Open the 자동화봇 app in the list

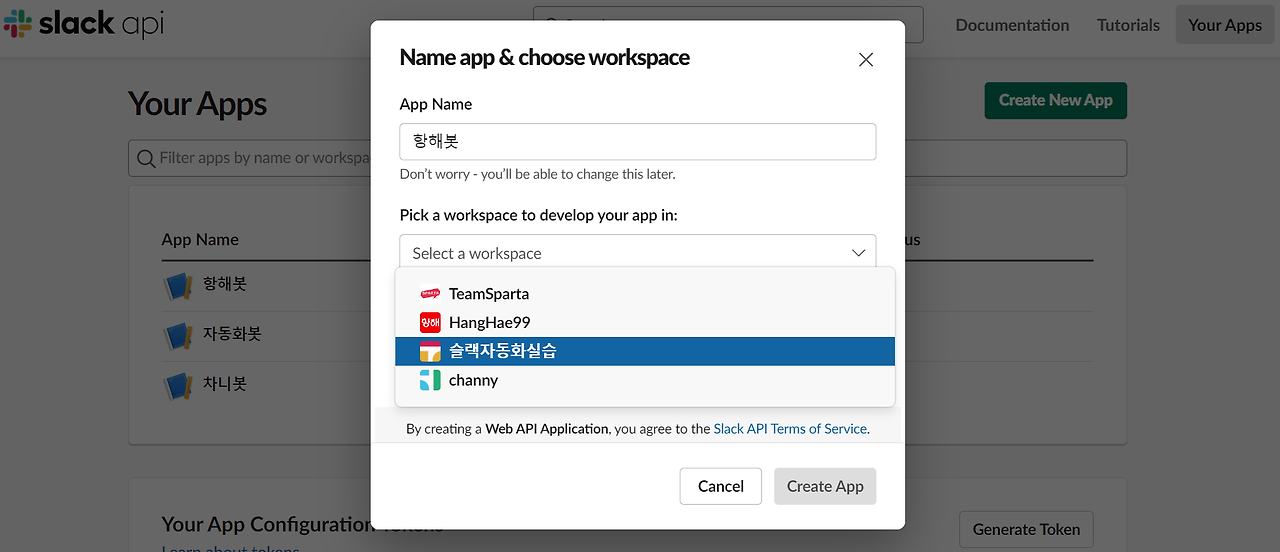pyautogui.click(x=232, y=333)
